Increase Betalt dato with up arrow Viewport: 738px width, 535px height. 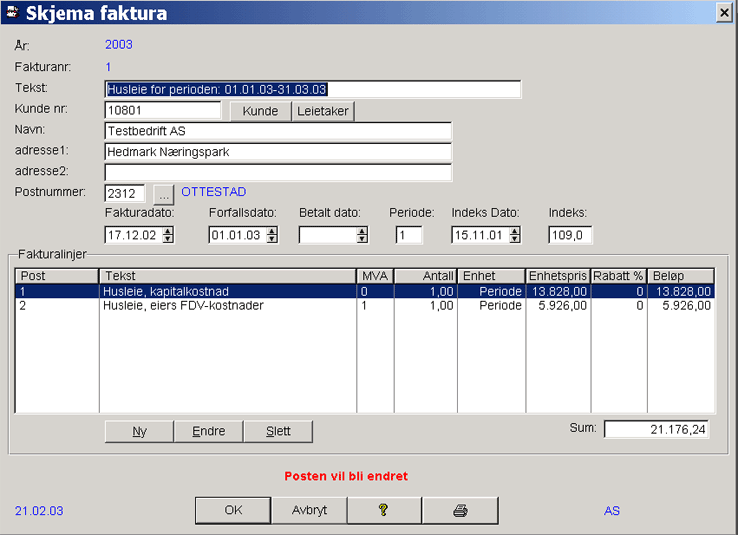point(362,231)
